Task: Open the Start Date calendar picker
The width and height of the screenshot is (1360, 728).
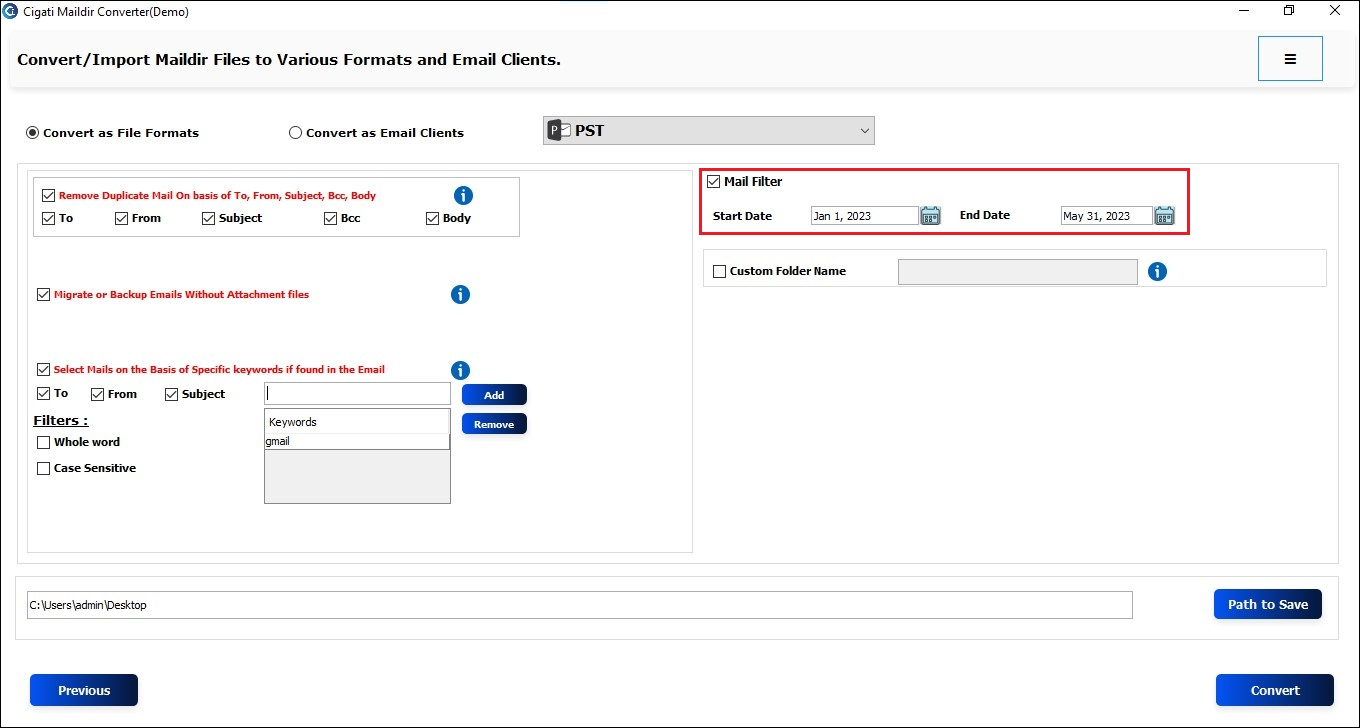Action: [x=931, y=216]
